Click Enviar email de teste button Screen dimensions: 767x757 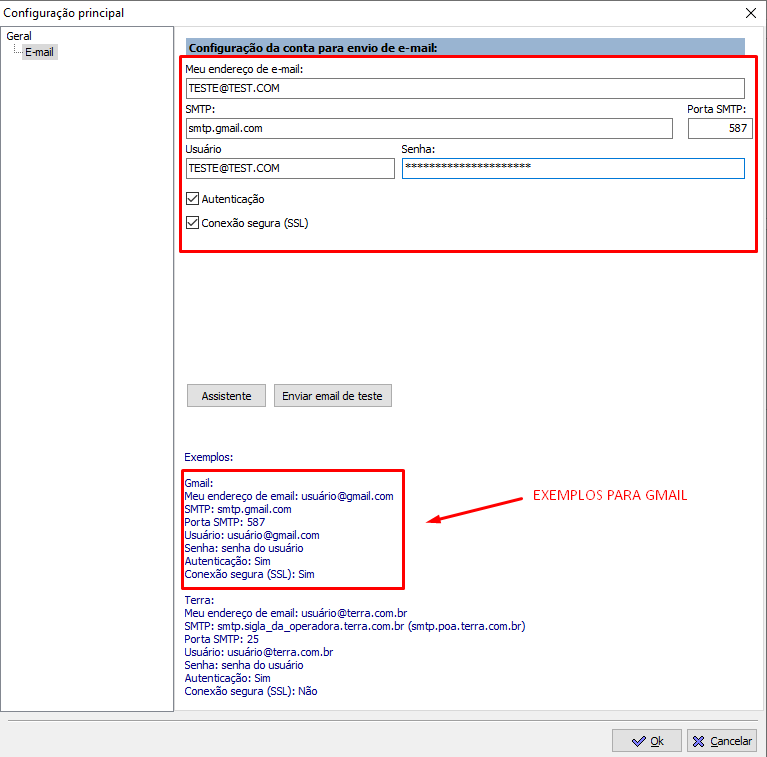coord(333,396)
